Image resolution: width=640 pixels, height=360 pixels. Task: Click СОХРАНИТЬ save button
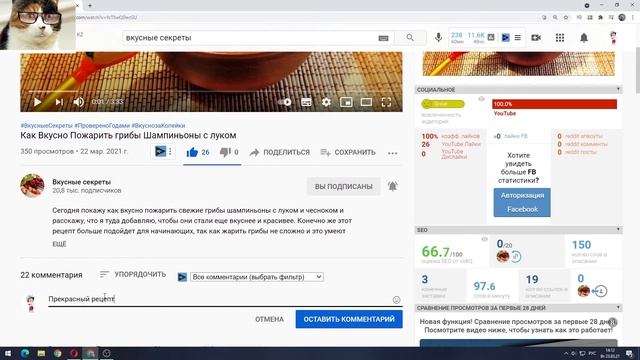(348, 152)
